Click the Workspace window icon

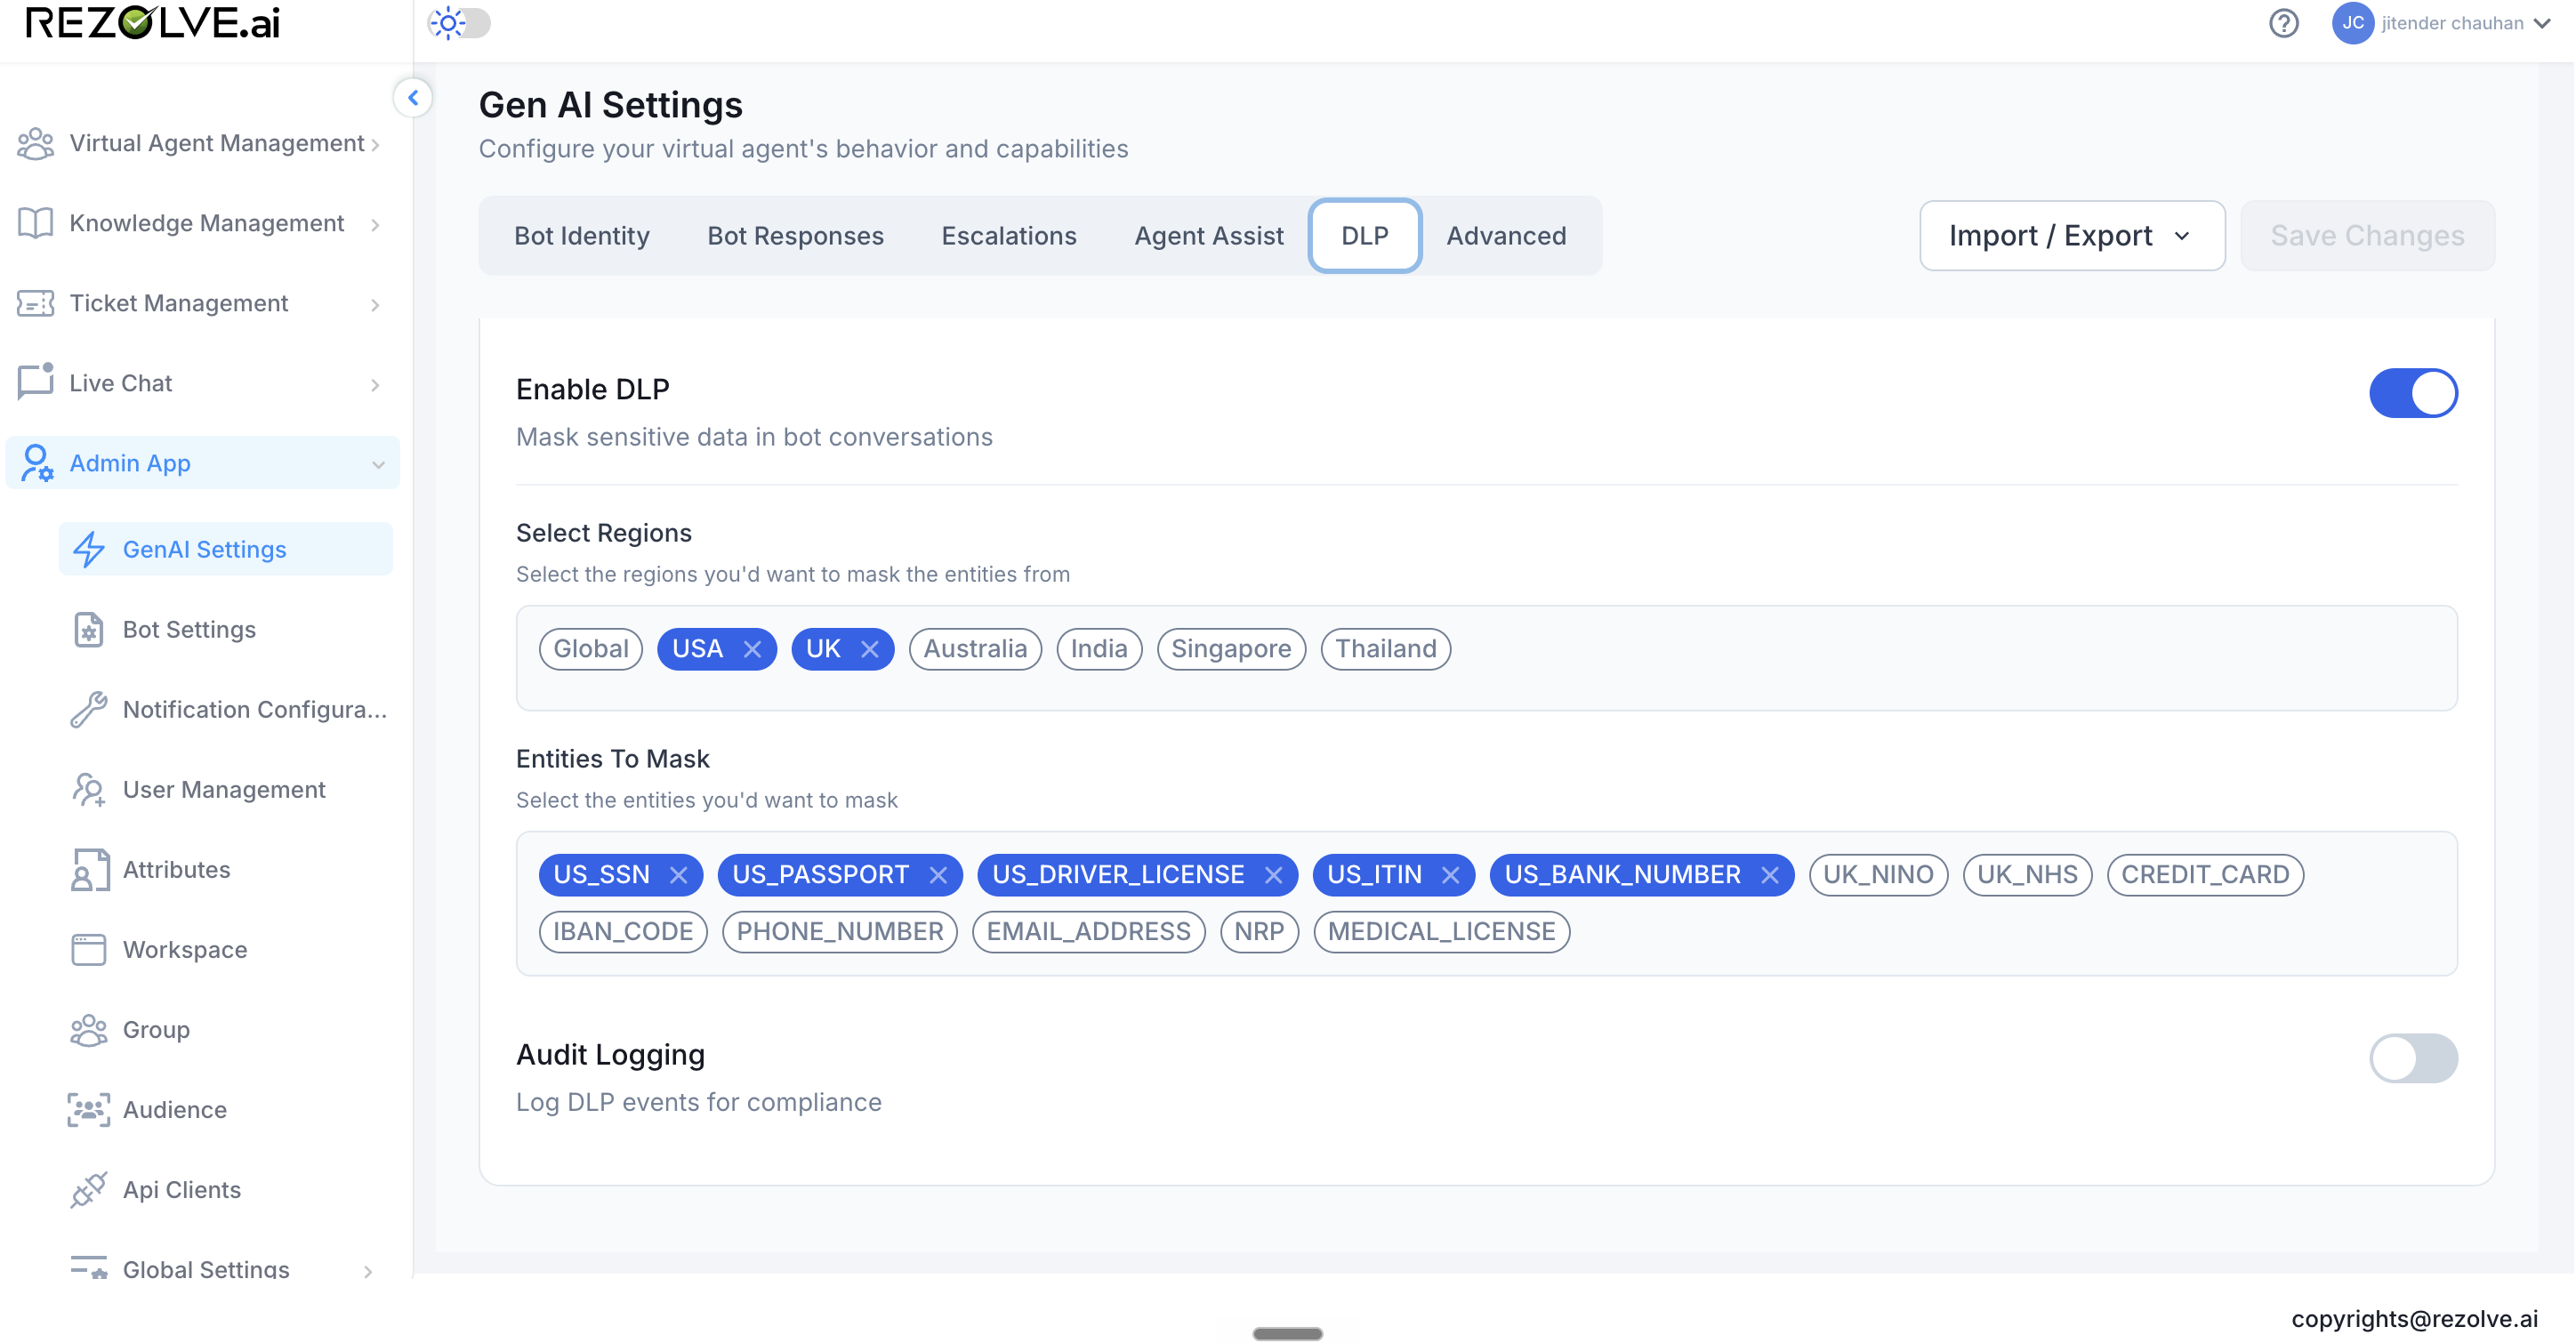click(x=89, y=949)
